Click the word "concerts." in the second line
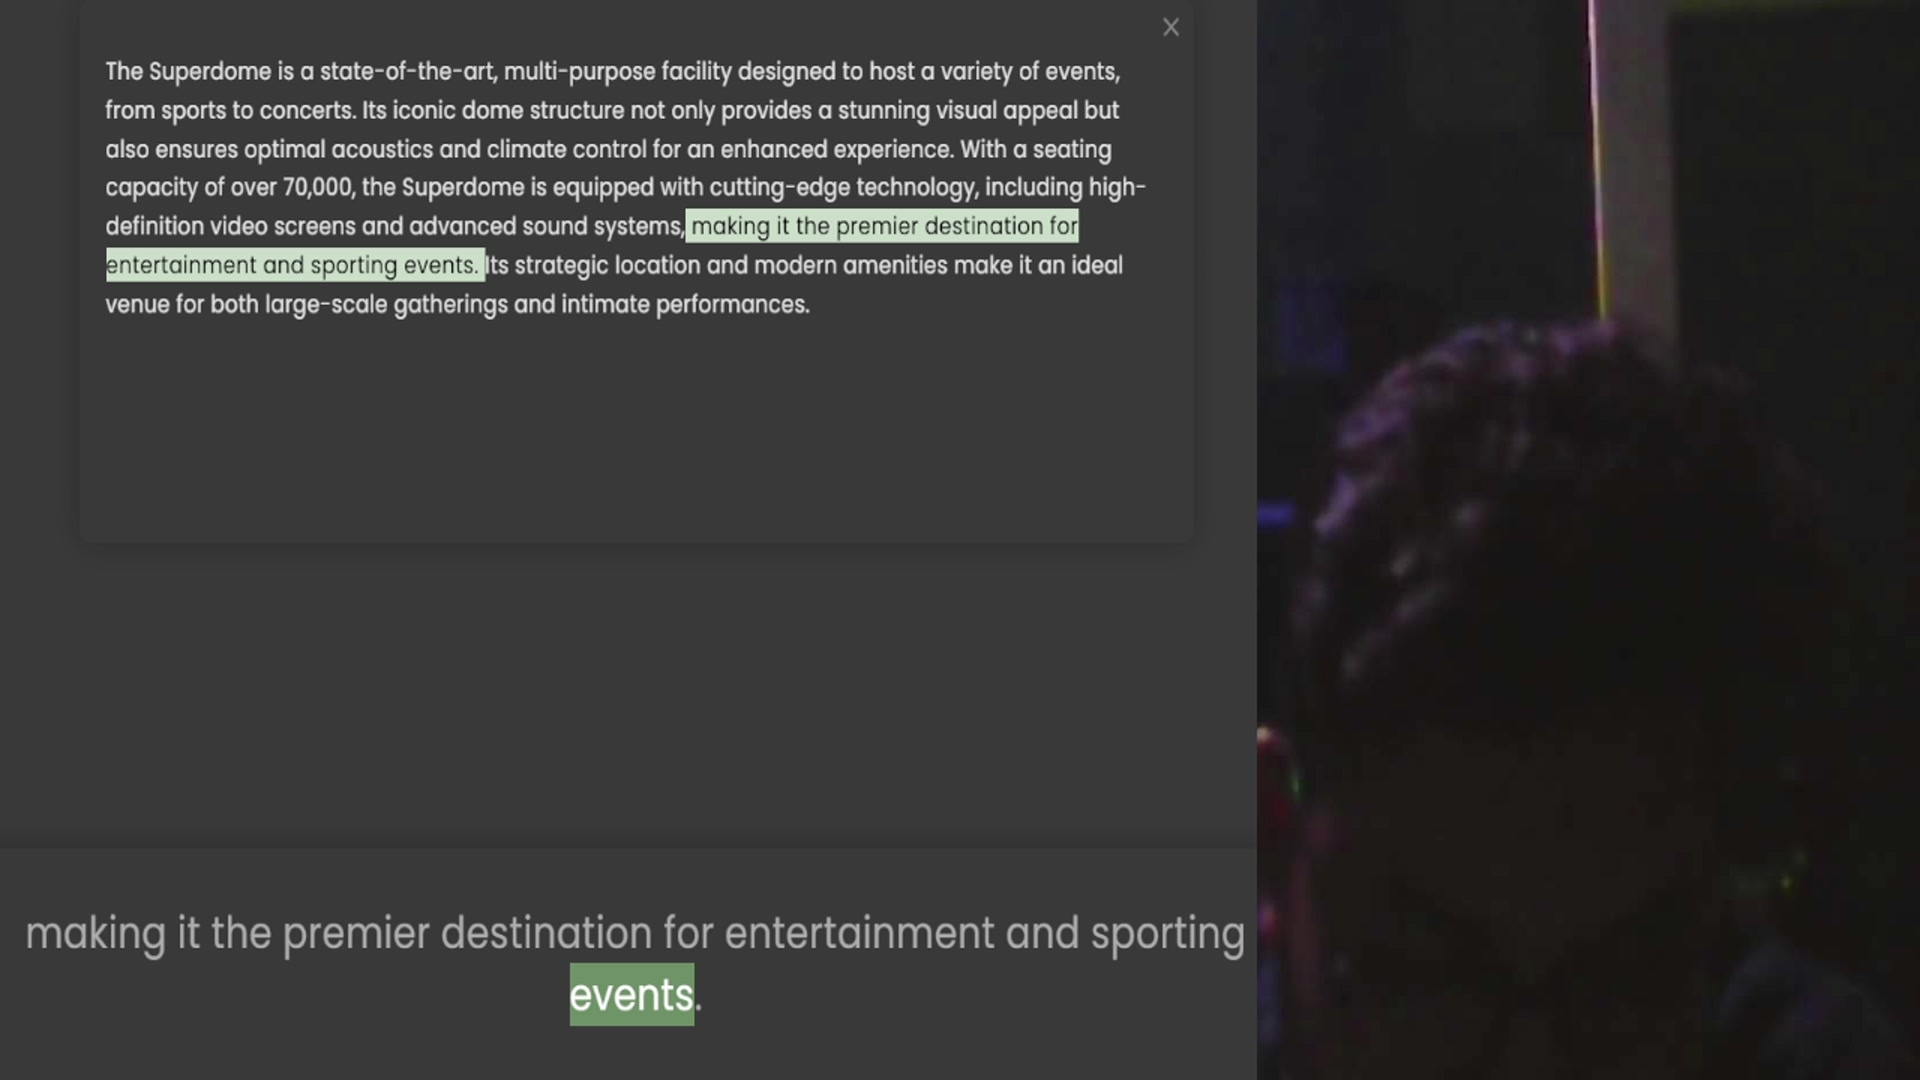This screenshot has height=1080, width=1920. 307,111
